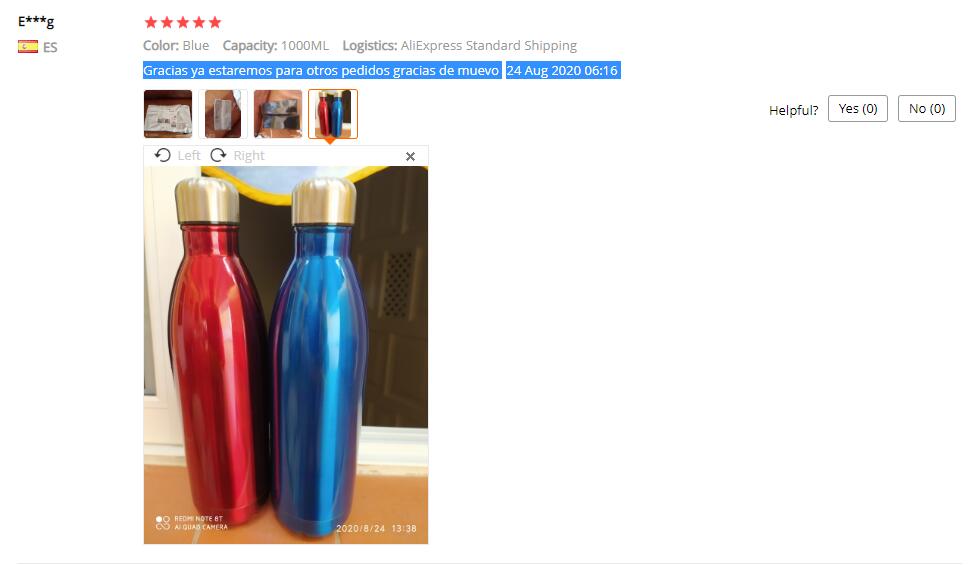This screenshot has height=565, width=976.
Task: Click the reviewer name E***g
Action: click(36, 22)
